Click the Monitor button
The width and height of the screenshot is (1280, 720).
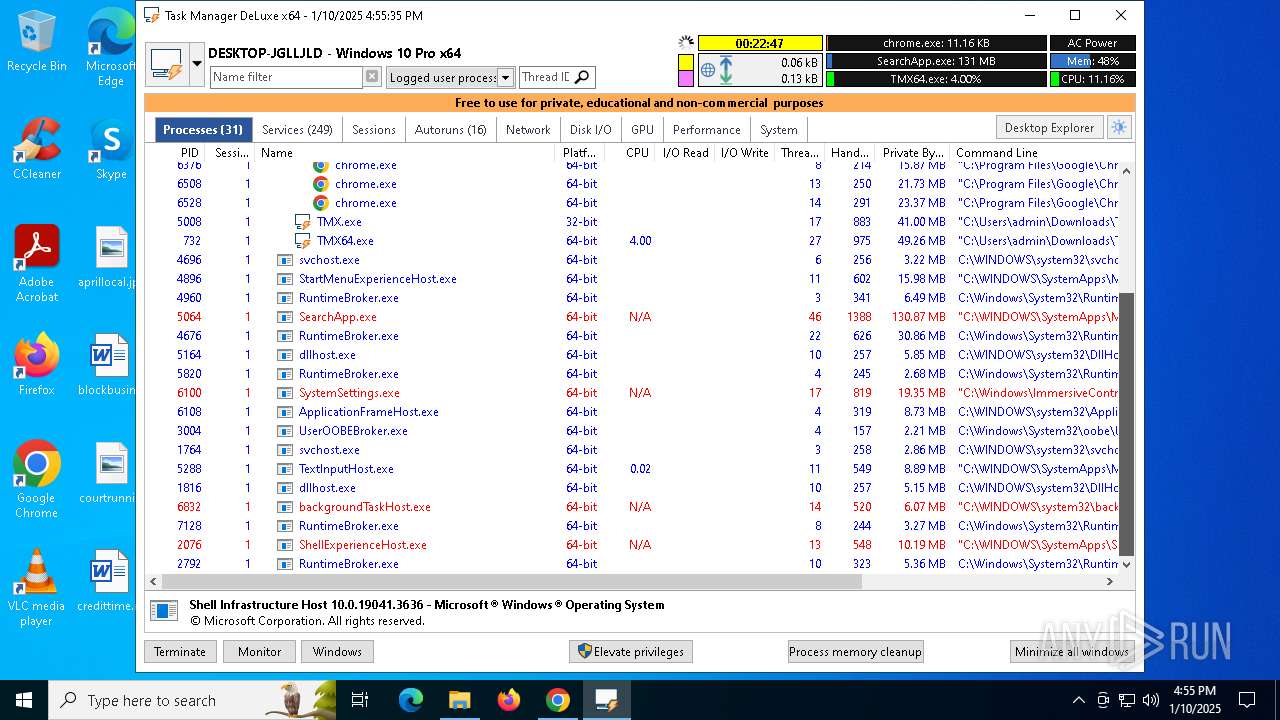click(x=259, y=652)
